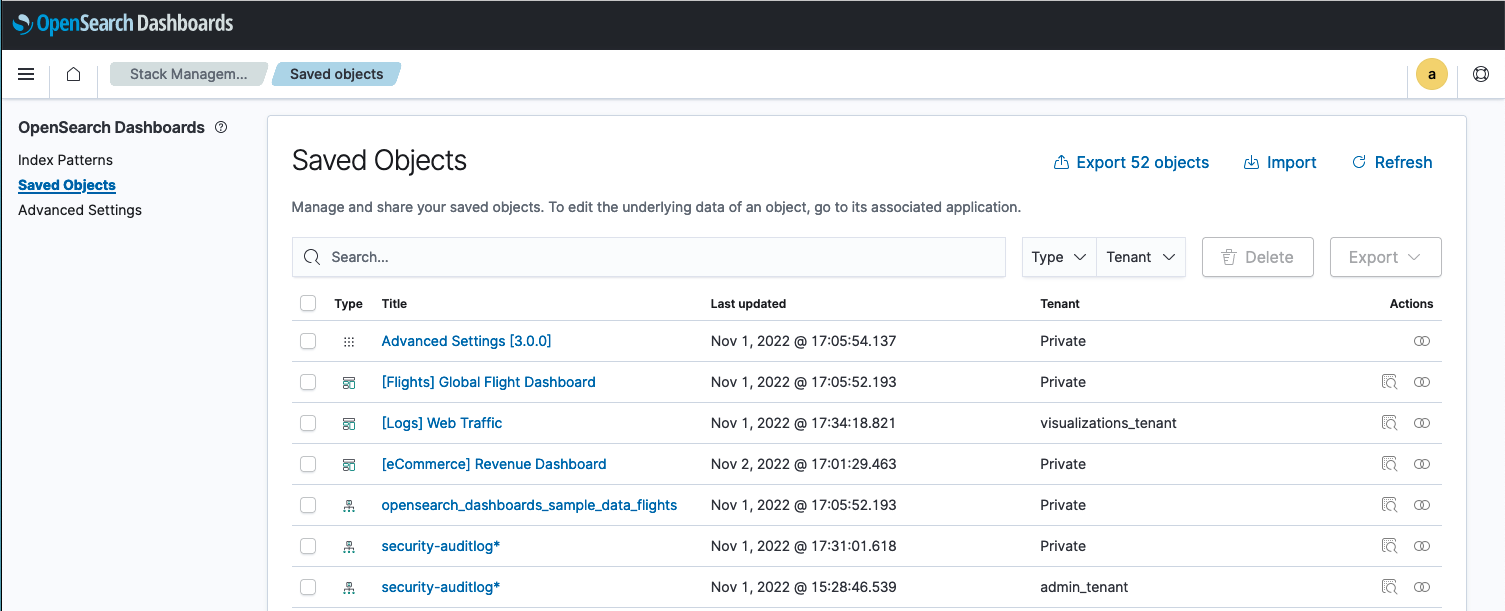Expand the Export dropdown button
Screen dimensions: 1505x611
pos(1385,257)
